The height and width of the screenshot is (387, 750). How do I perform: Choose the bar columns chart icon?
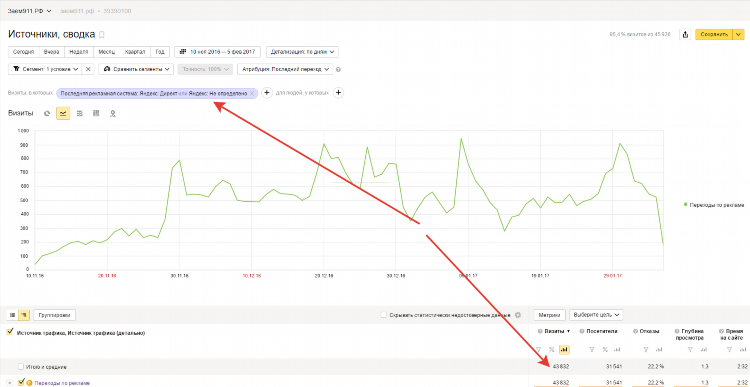click(x=96, y=113)
